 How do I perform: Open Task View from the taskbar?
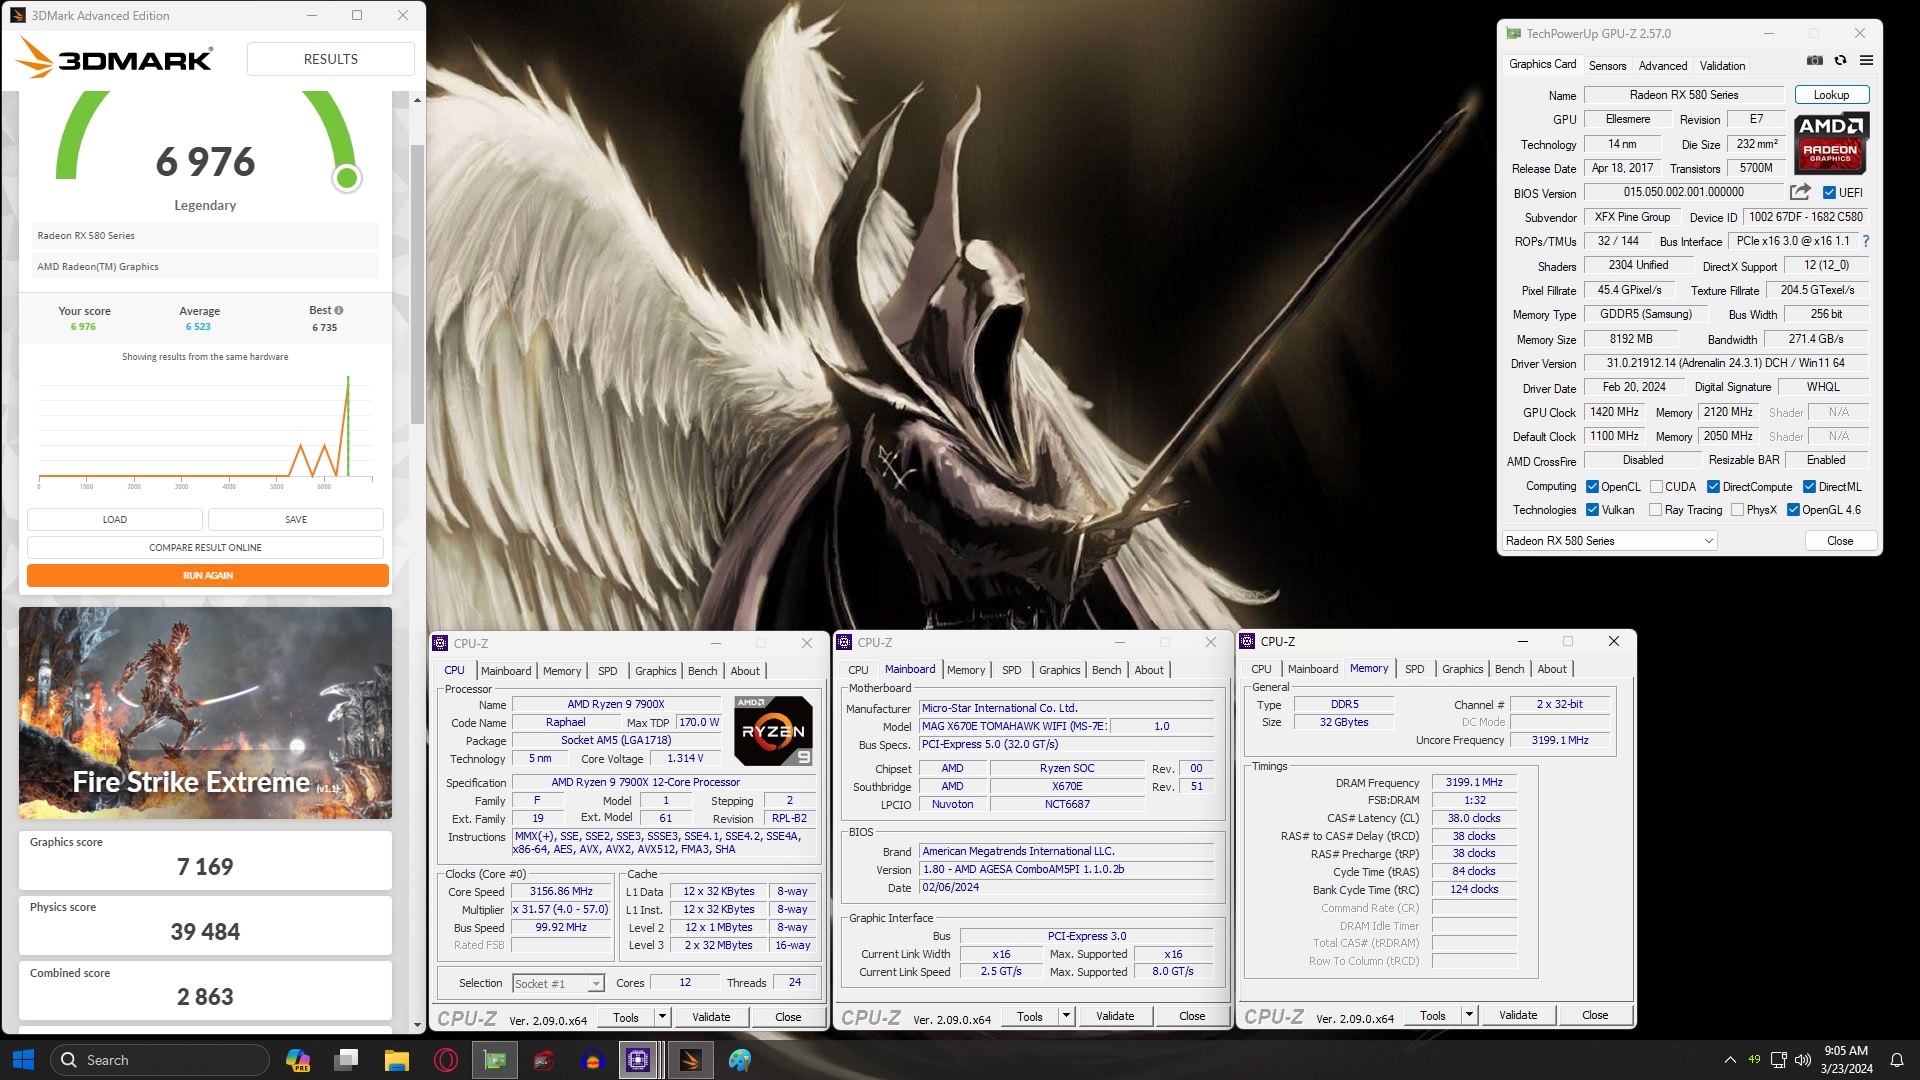(x=346, y=1060)
